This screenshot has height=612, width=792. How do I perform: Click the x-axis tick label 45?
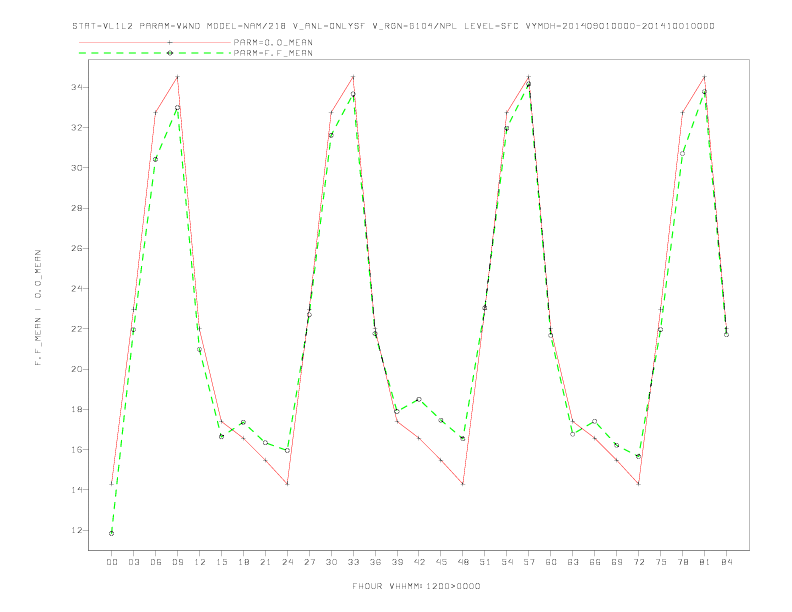point(441,562)
